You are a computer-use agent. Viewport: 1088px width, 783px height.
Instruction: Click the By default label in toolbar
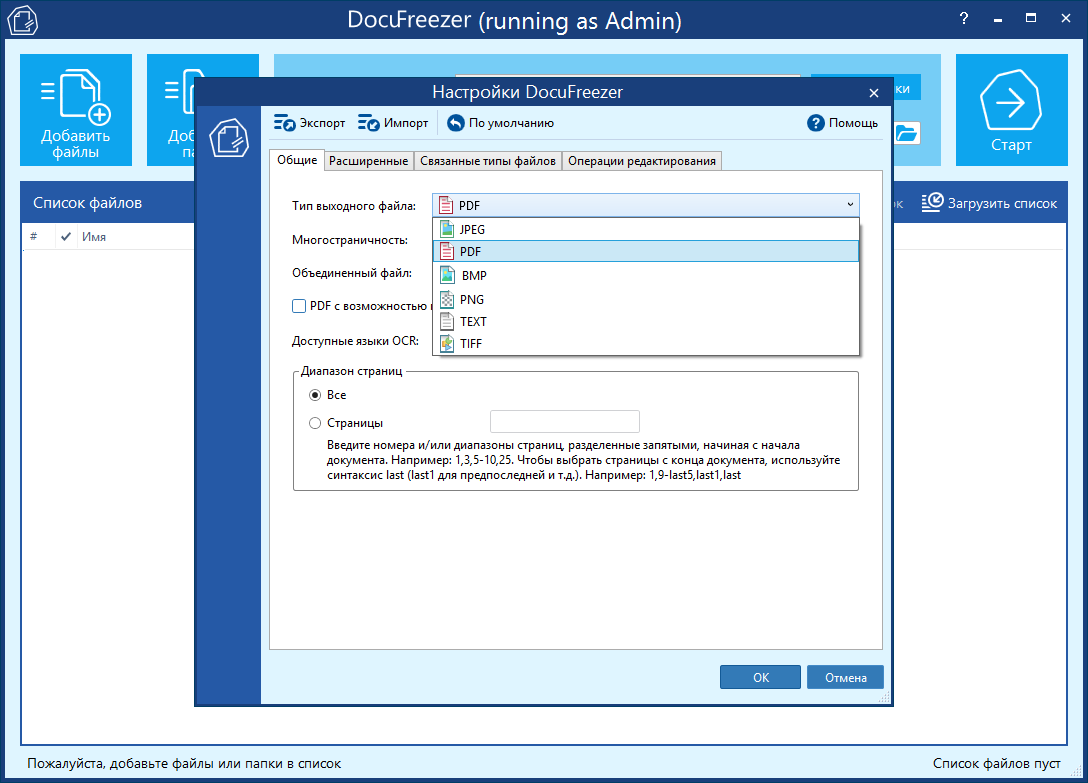tap(511, 123)
